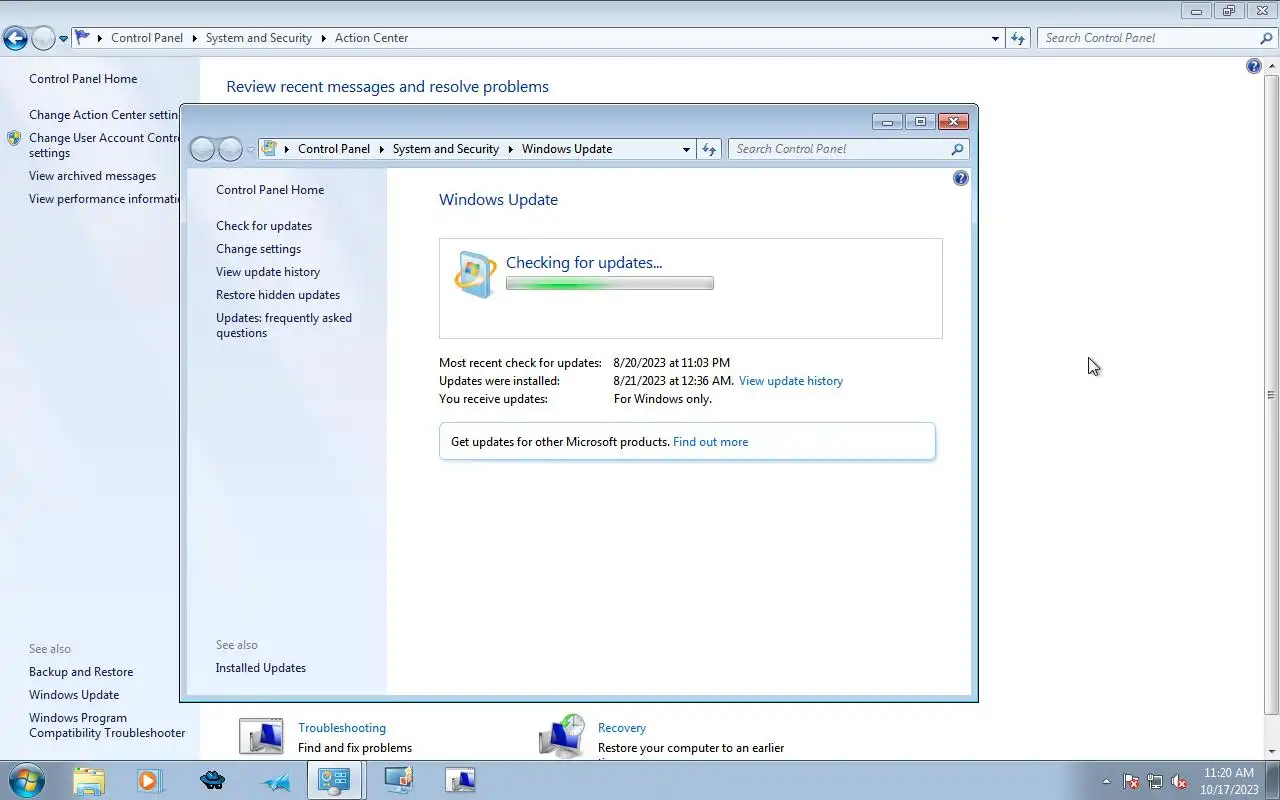Click Control Panel in the Windows Update breadcrumb
The width and height of the screenshot is (1280, 800).
coord(334,149)
